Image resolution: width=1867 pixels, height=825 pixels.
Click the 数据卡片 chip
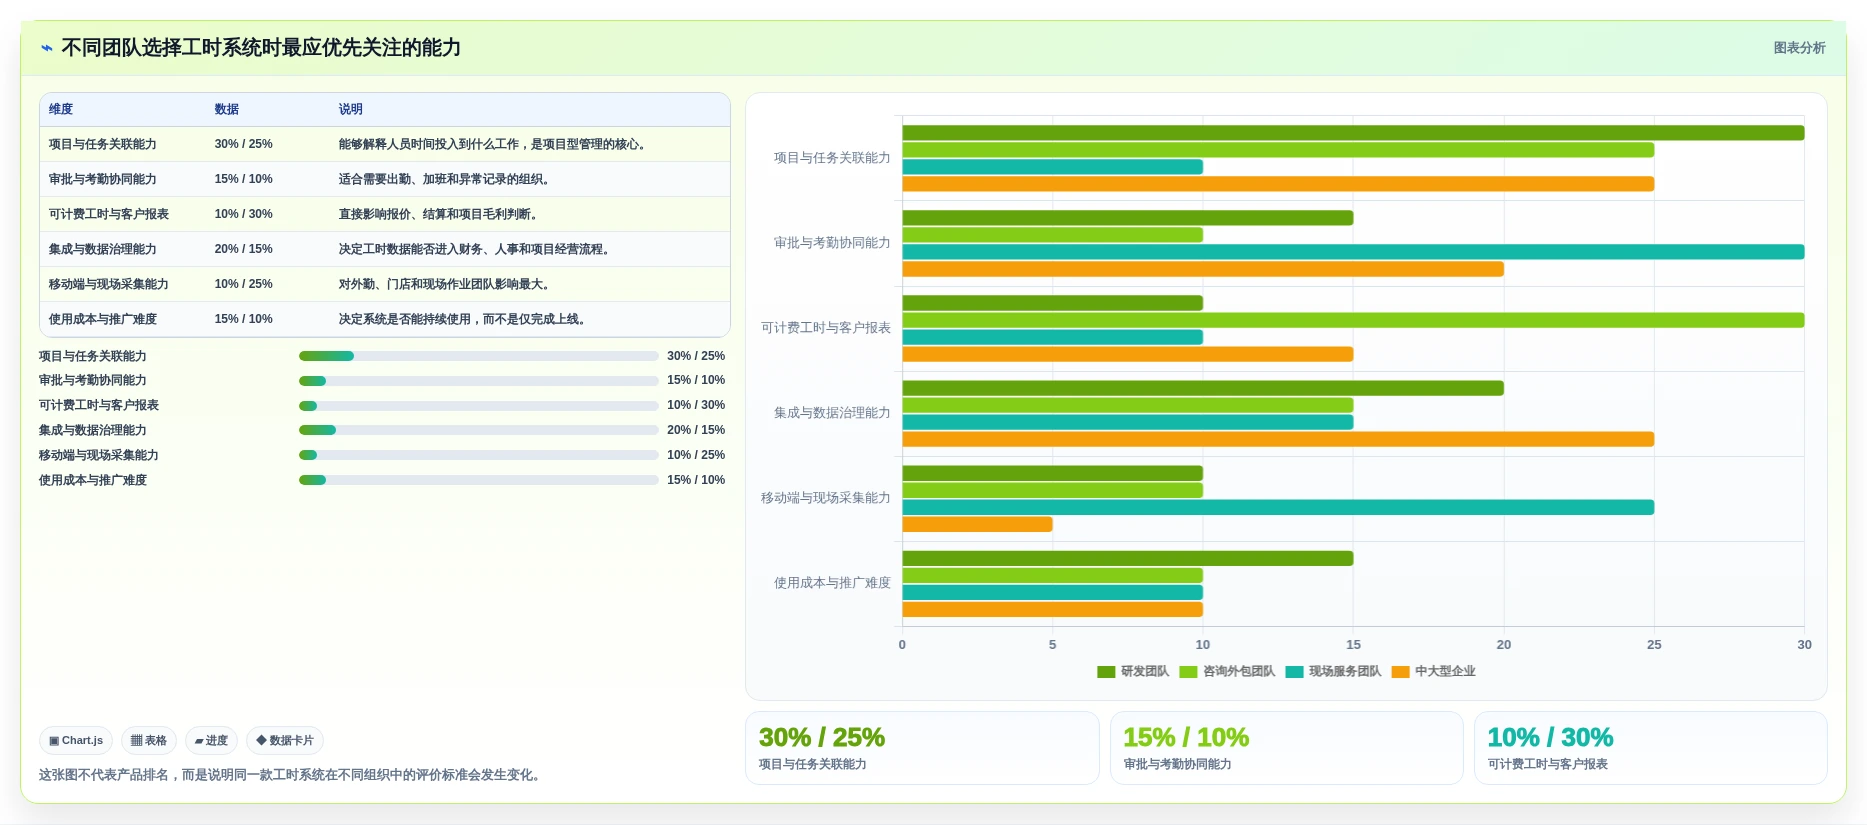click(x=285, y=740)
